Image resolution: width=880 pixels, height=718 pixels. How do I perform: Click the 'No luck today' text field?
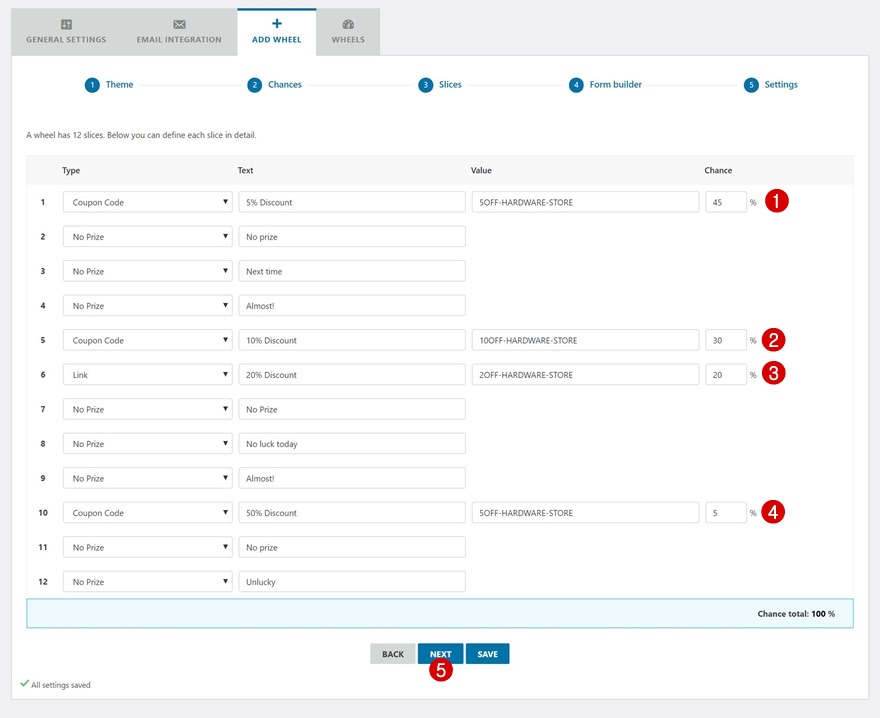[x=351, y=444]
